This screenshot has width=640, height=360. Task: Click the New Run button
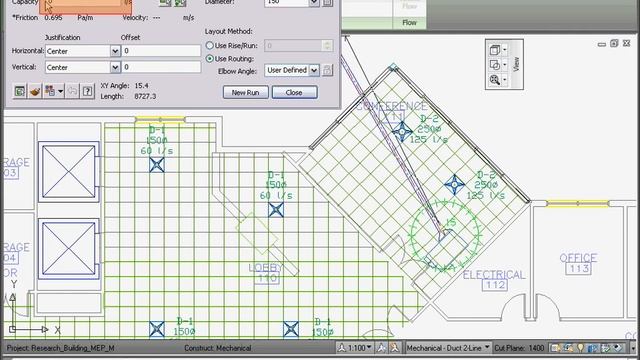pos(245,92)
